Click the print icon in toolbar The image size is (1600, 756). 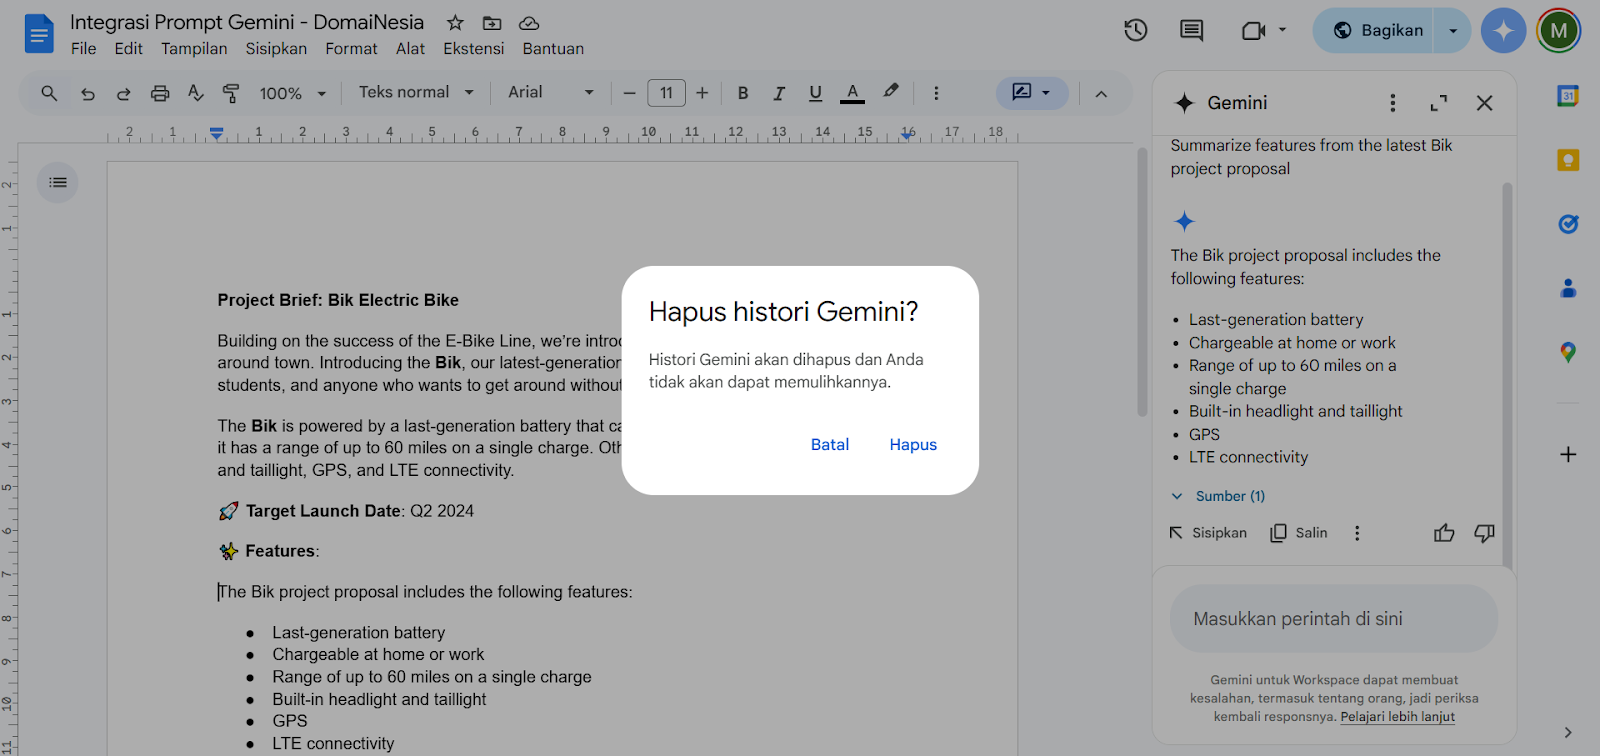160,93
